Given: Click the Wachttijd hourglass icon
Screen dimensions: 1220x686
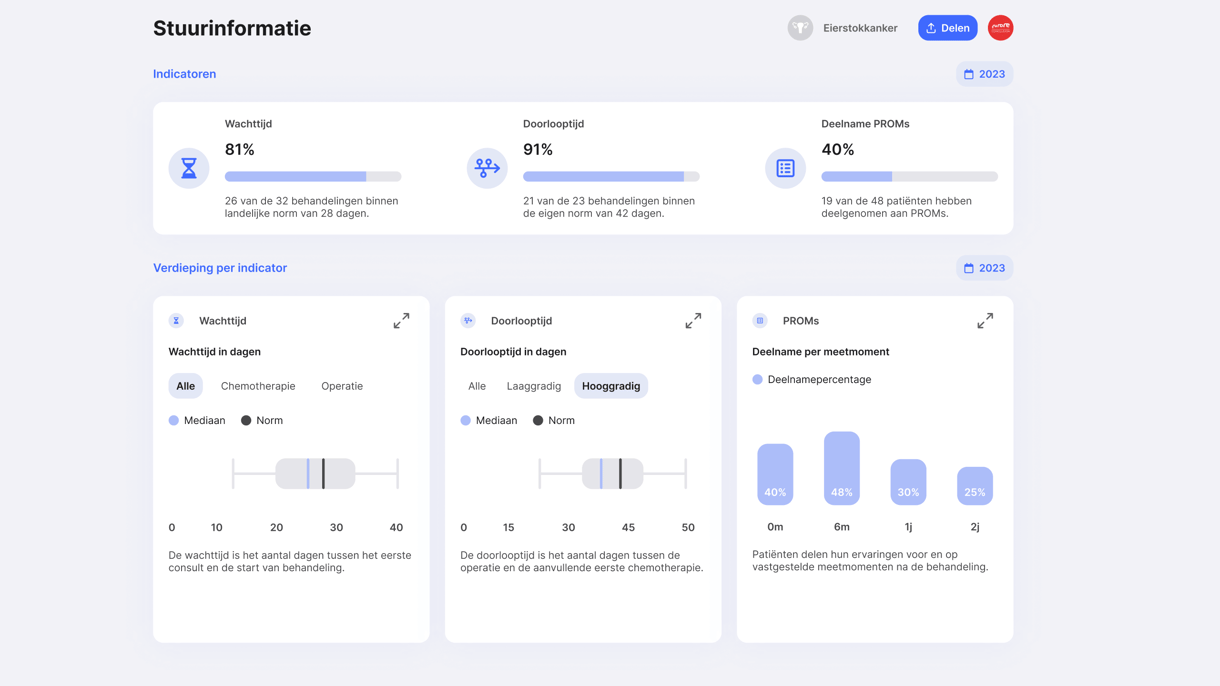Looking at the screenshot, I should [x=189, y=168].
